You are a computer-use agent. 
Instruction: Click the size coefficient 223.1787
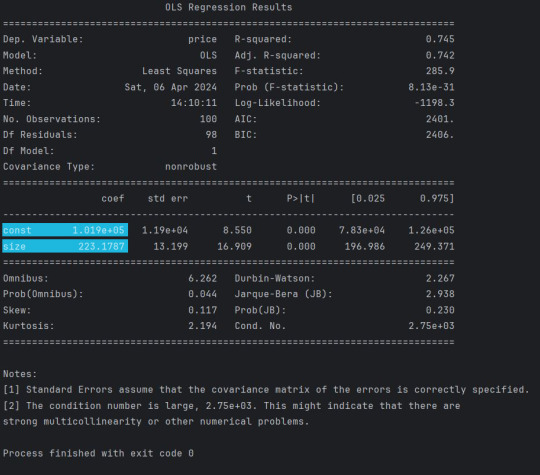[101, 246]
